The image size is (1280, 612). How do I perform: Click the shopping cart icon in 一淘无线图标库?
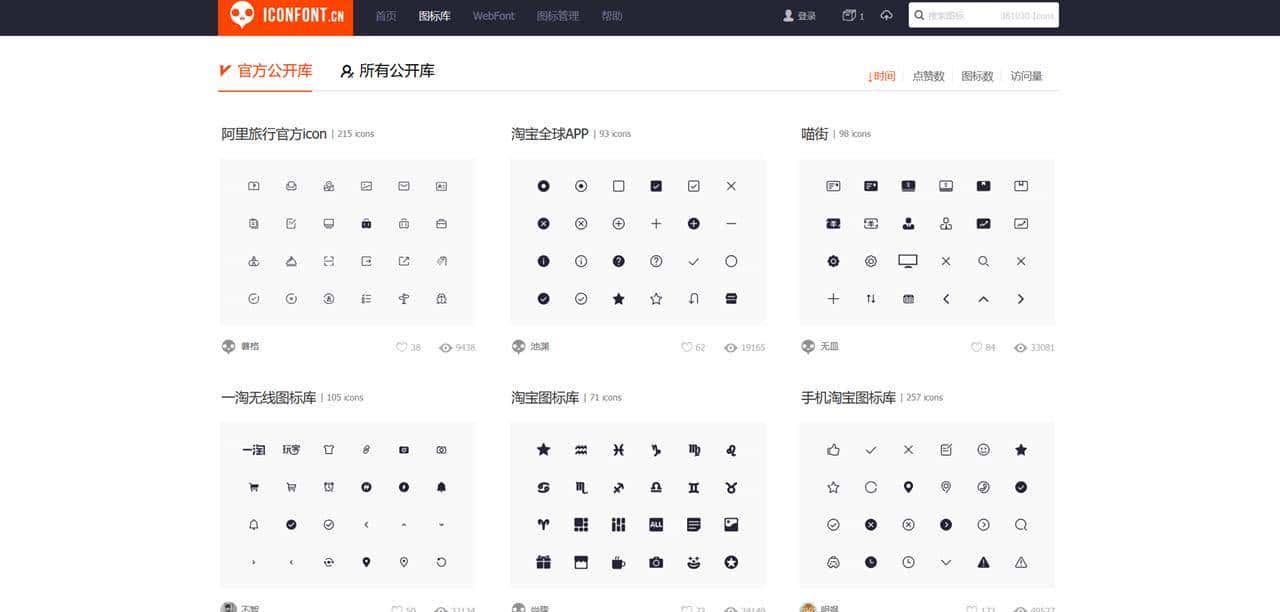pyautogui.click(x=253, y=487)
